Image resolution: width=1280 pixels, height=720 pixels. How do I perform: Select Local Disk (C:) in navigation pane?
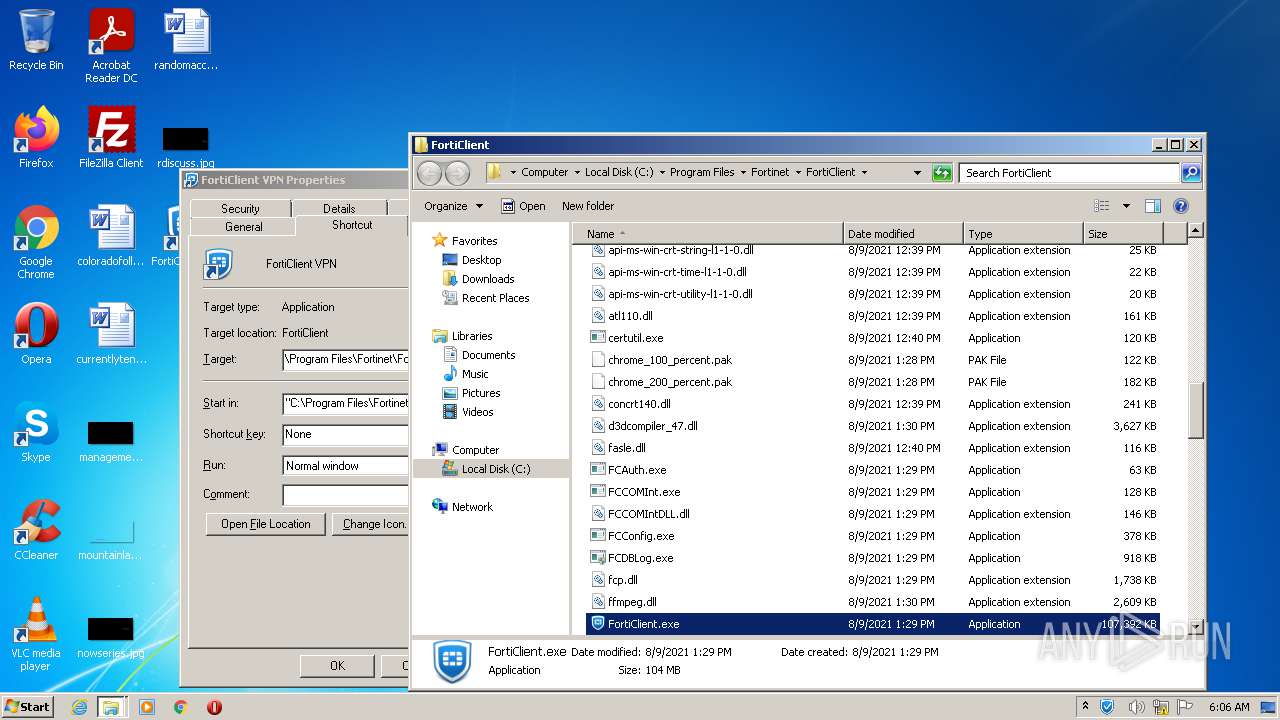click(495, 469)
